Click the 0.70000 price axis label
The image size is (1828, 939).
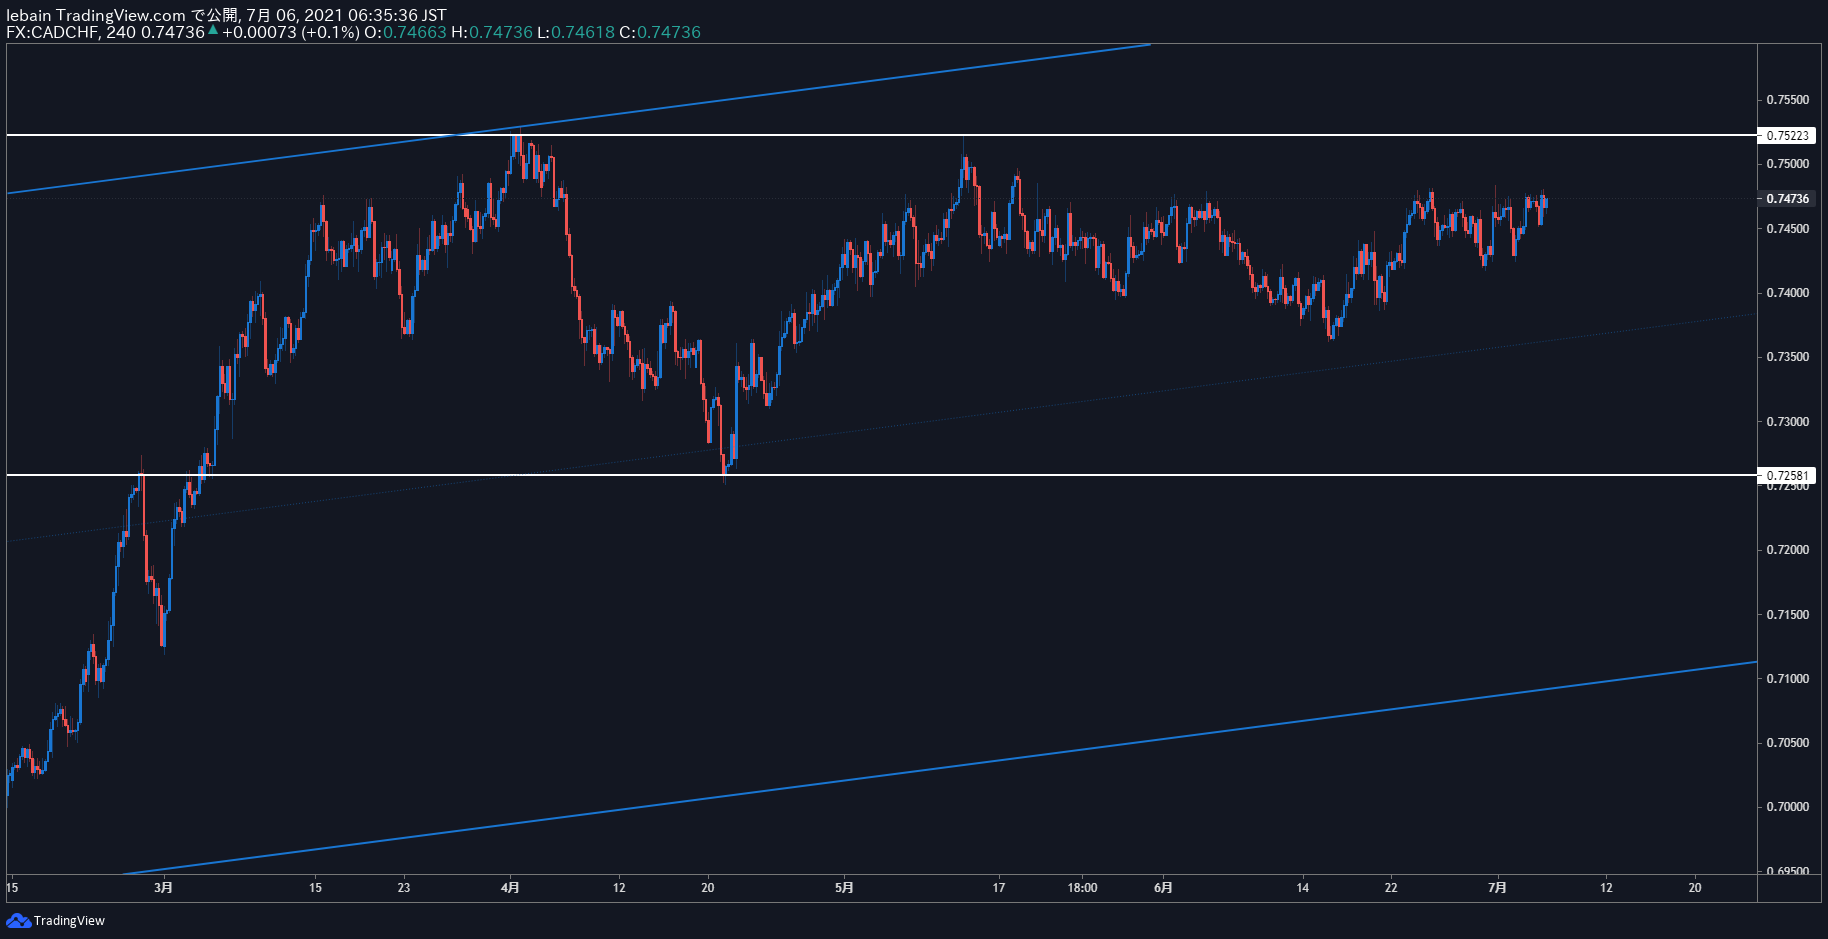pos(1787,807)
